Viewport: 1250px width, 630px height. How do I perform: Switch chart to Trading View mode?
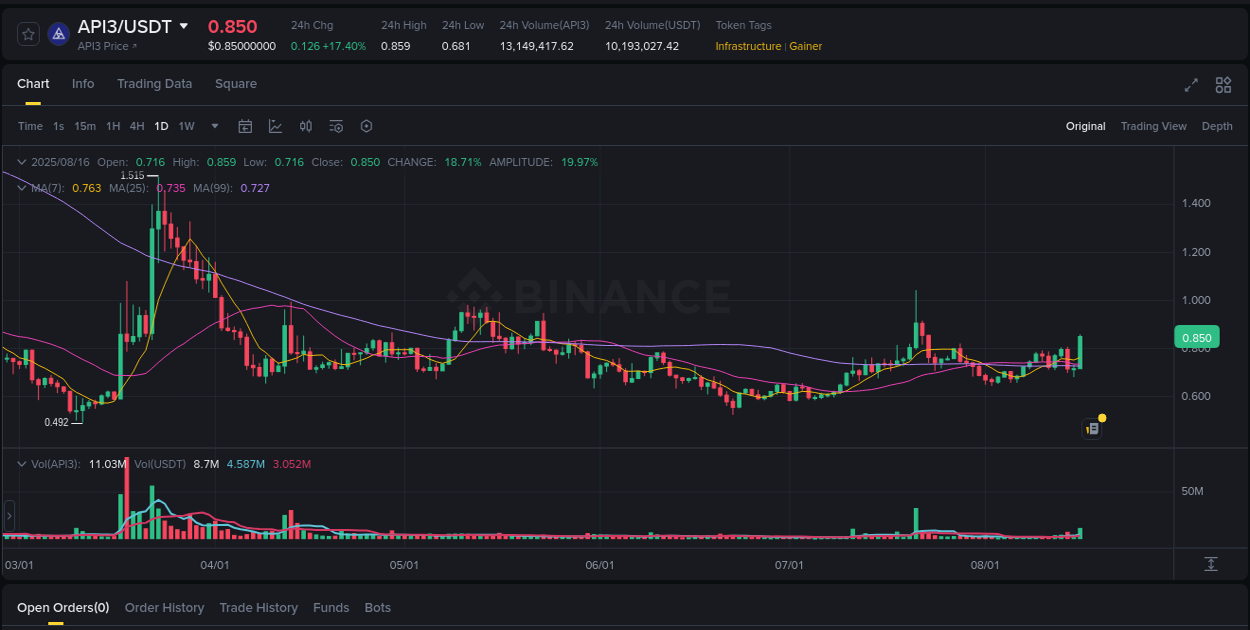pos(1153,126)
